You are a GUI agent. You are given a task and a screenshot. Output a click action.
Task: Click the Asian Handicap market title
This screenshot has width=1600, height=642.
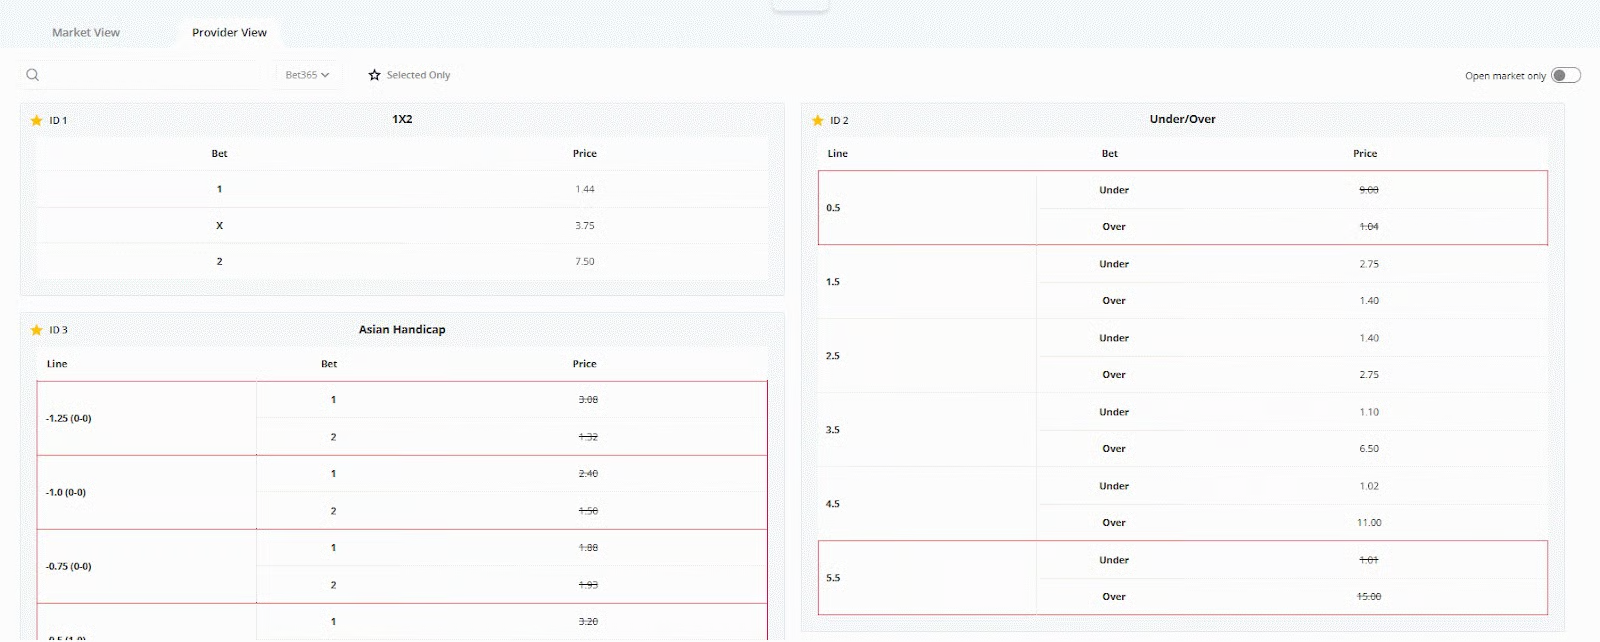pos(402,330)
